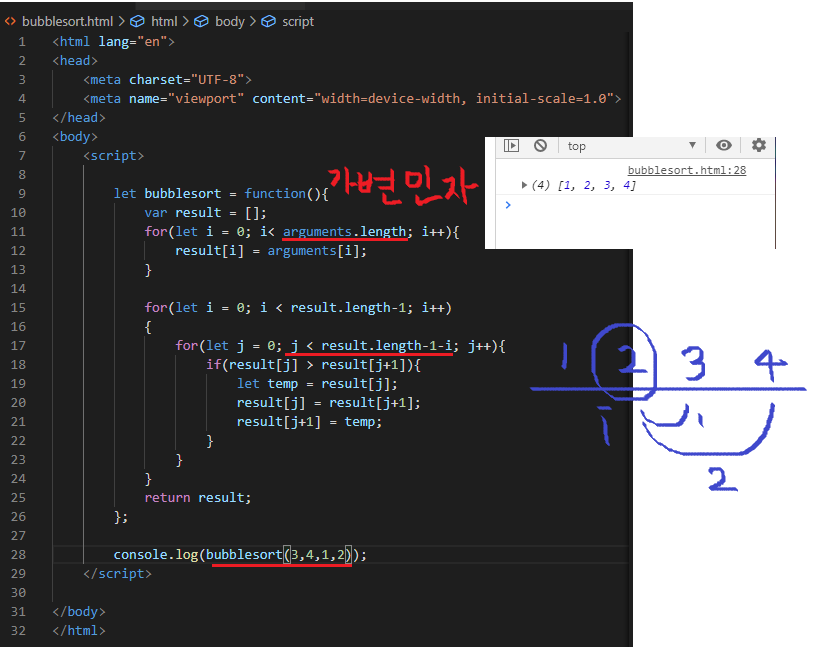
Task: Click the cube icon before html breadcrumb
Action: pos(137,21)
